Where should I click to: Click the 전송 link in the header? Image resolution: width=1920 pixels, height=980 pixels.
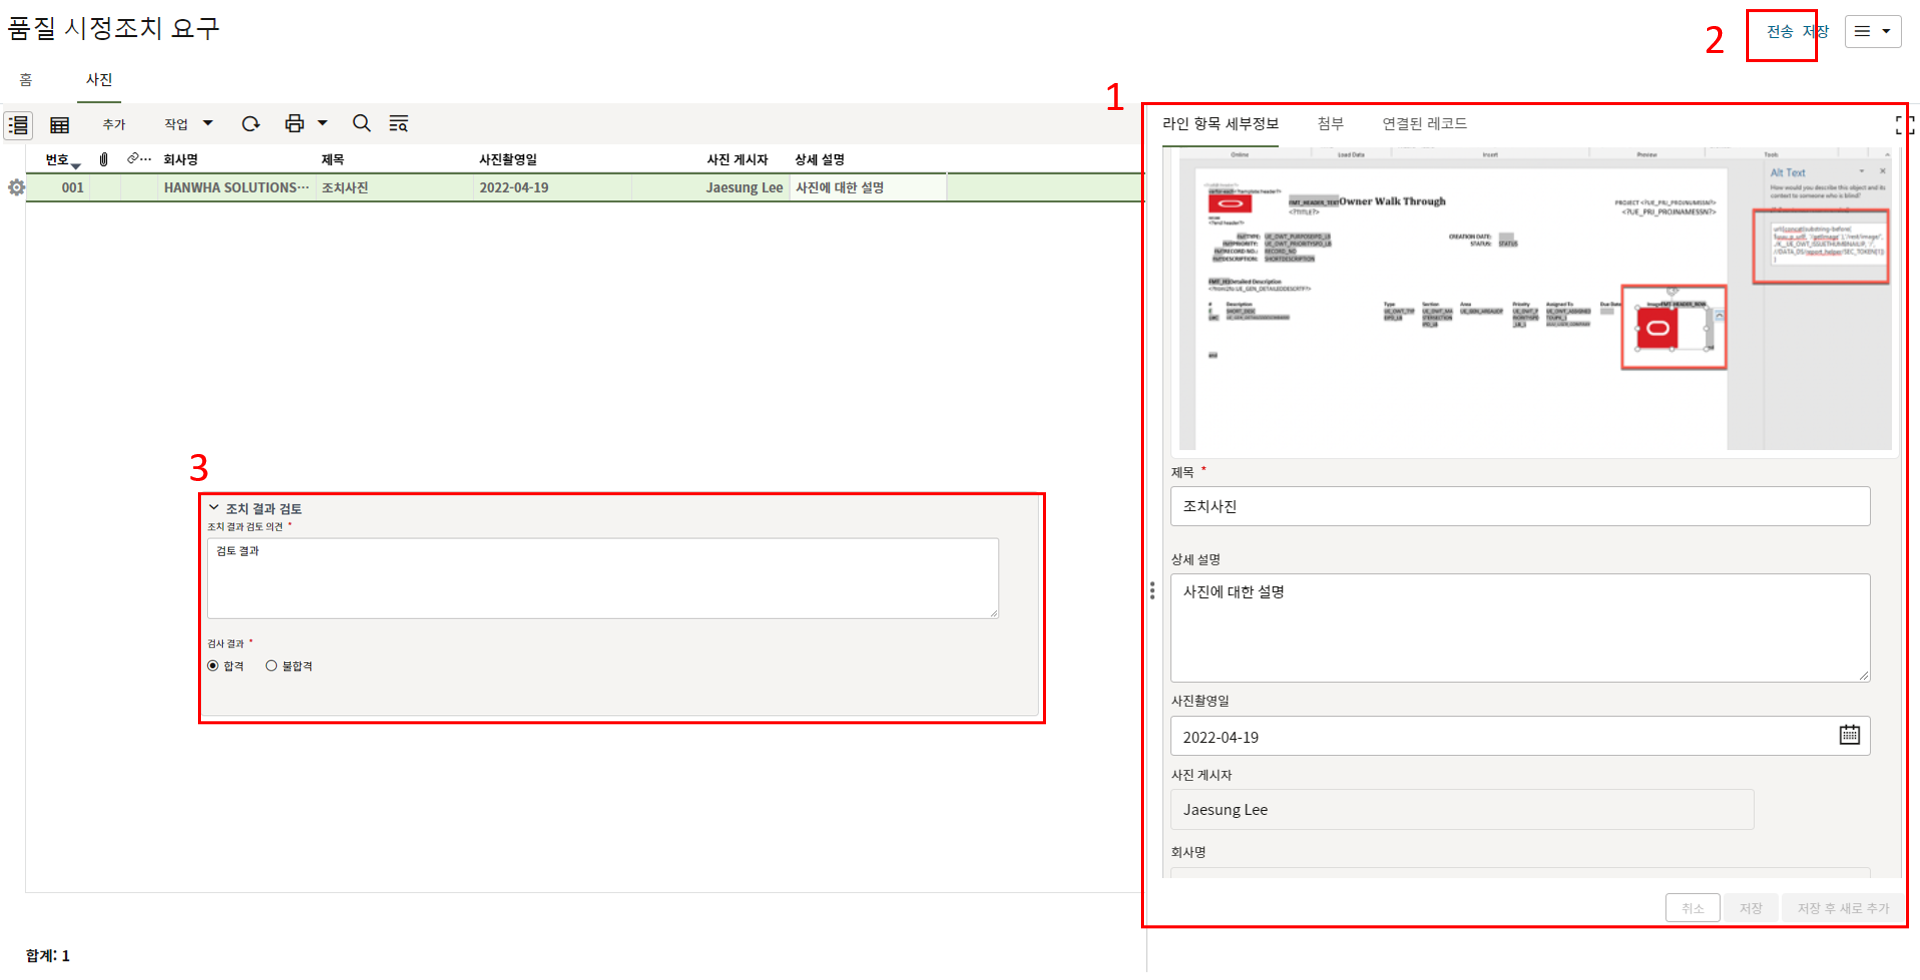[x=1779, y=32]
